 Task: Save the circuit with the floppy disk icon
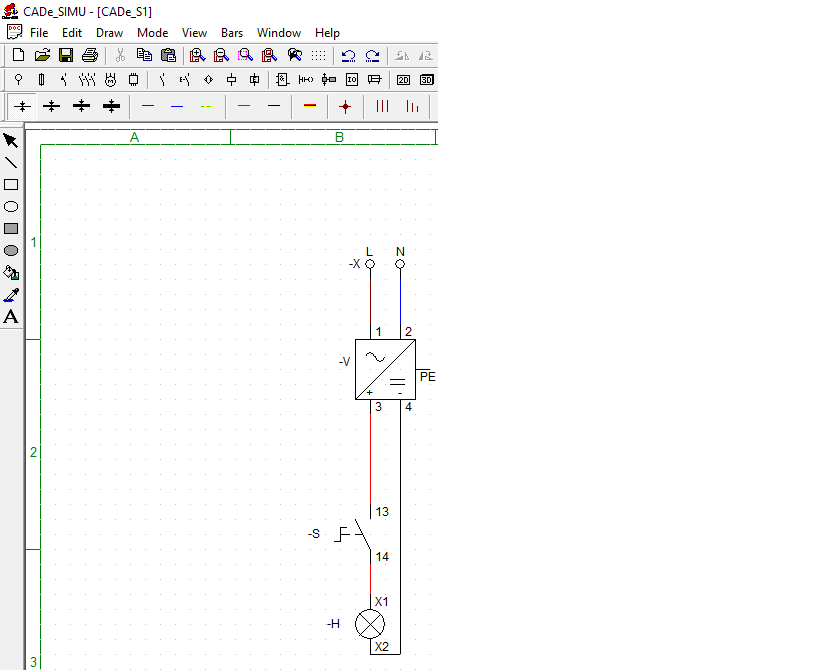(x=66, y=55)
